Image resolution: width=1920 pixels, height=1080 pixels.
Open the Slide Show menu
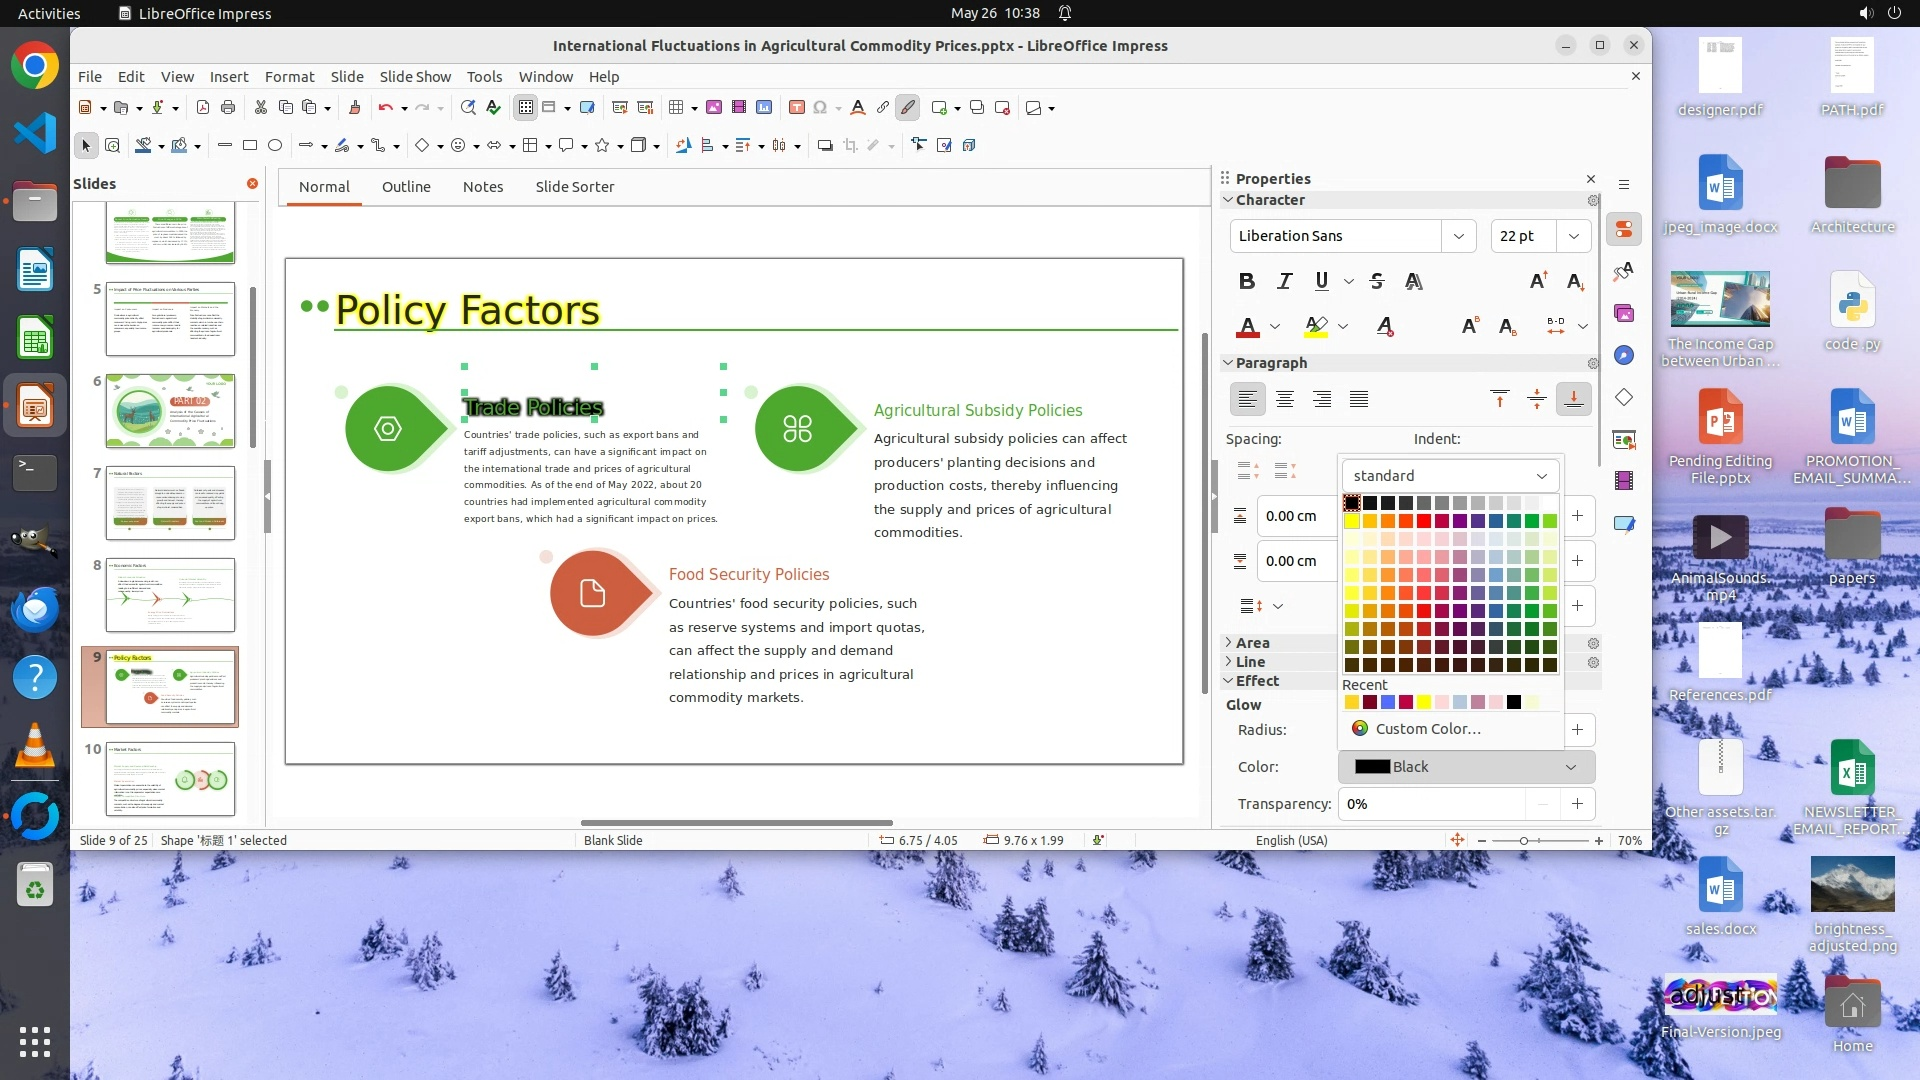(415, 76)
